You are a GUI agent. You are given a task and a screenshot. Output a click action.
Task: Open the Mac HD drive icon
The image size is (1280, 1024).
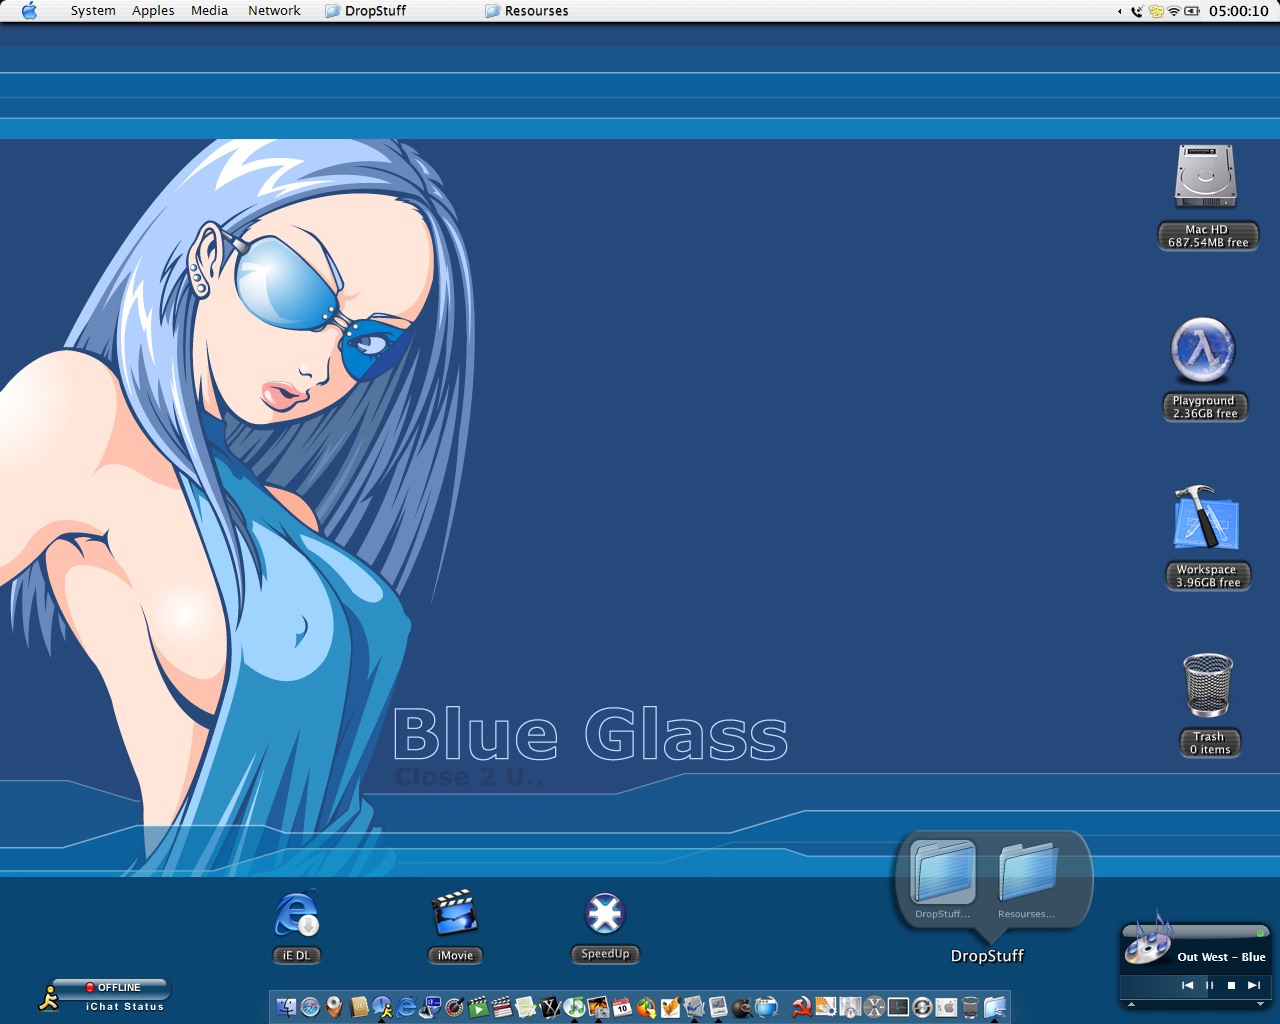coord(1206,176)
